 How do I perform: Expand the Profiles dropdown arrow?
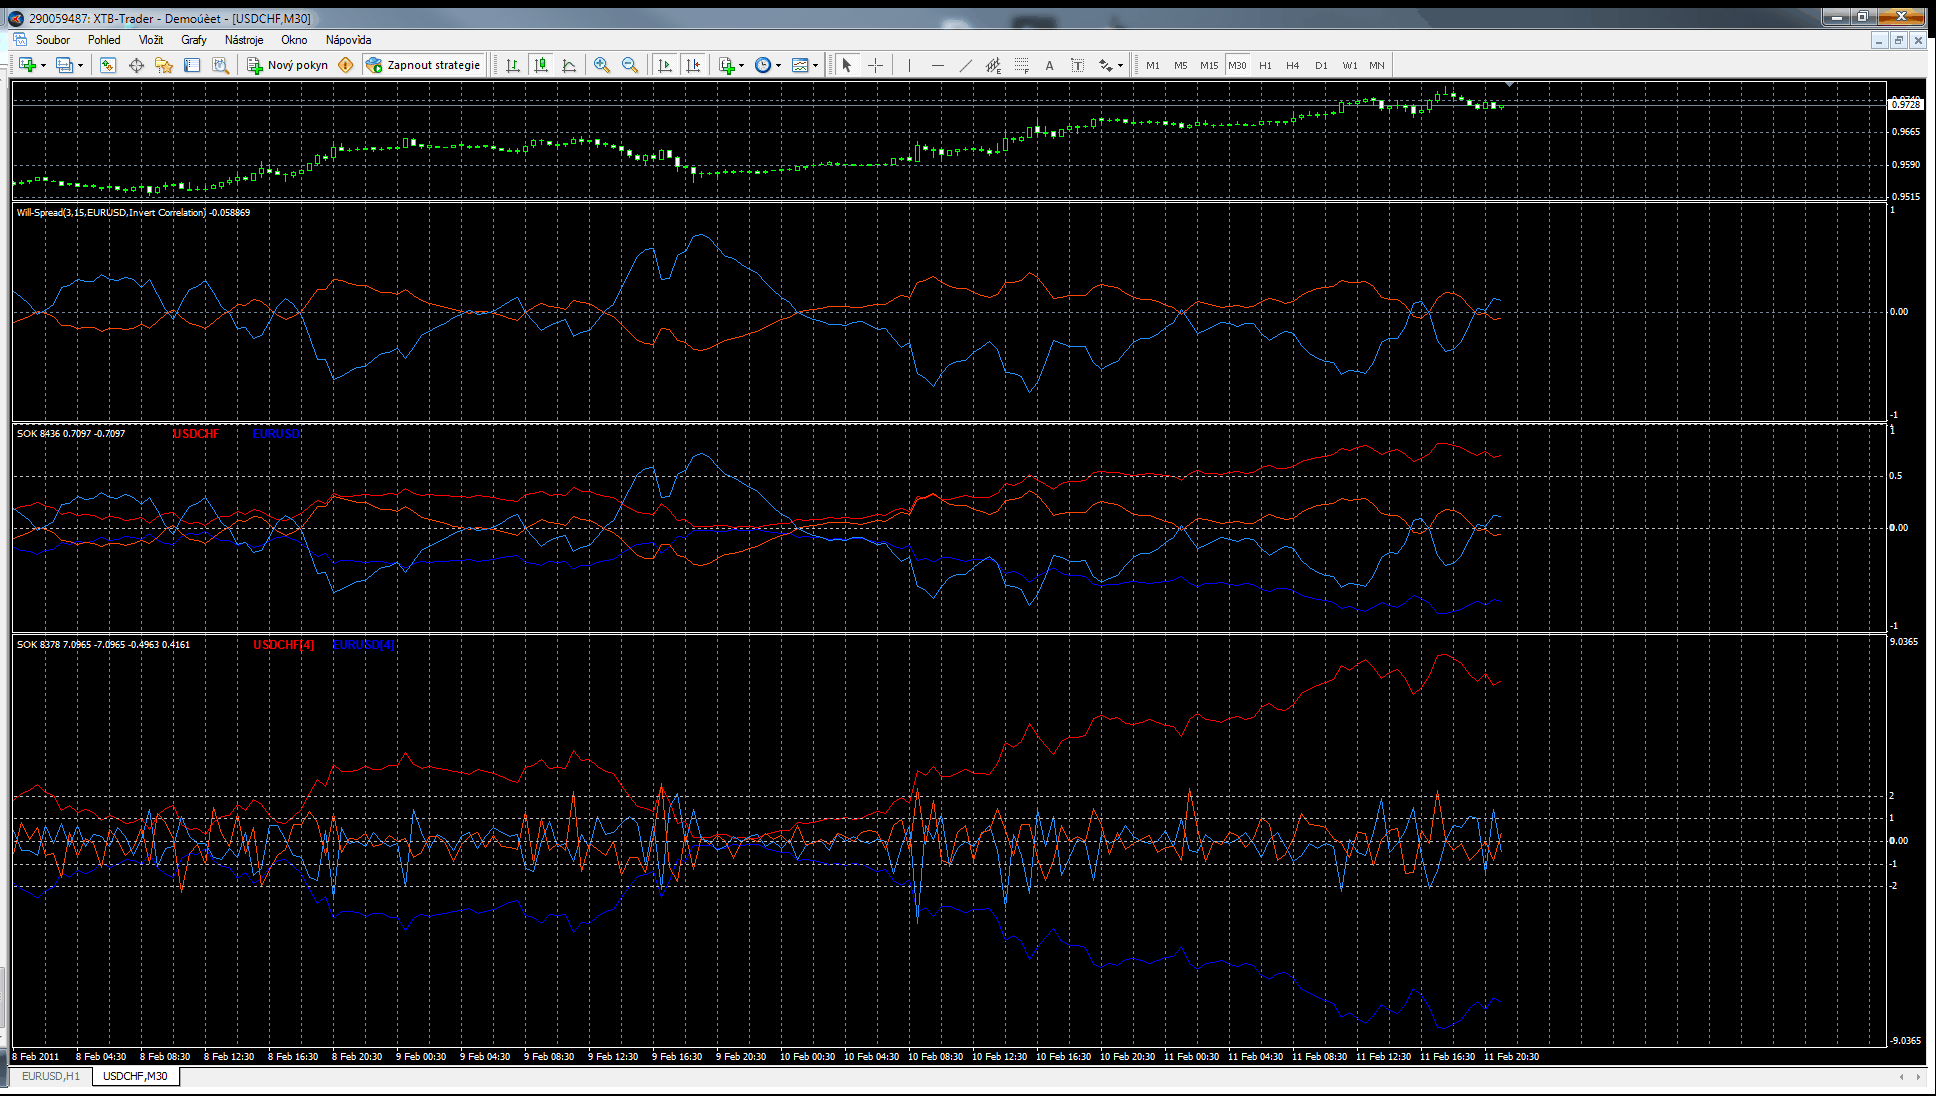[80, 65]
